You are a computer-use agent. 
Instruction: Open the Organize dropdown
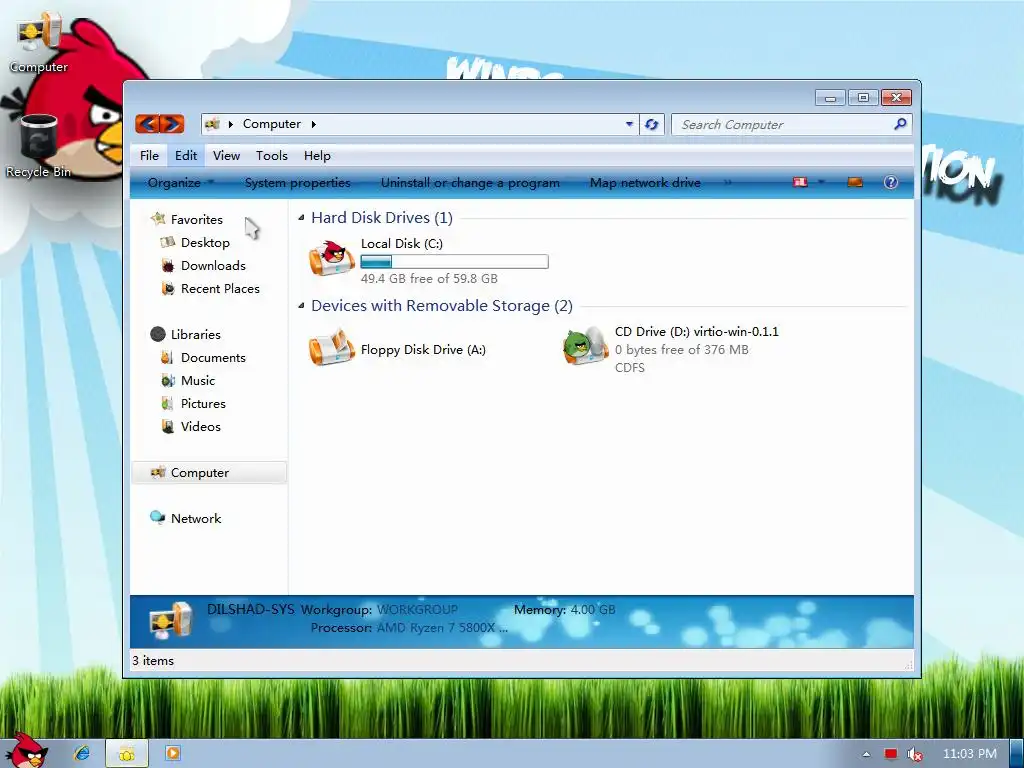click(x=180, y=183)
